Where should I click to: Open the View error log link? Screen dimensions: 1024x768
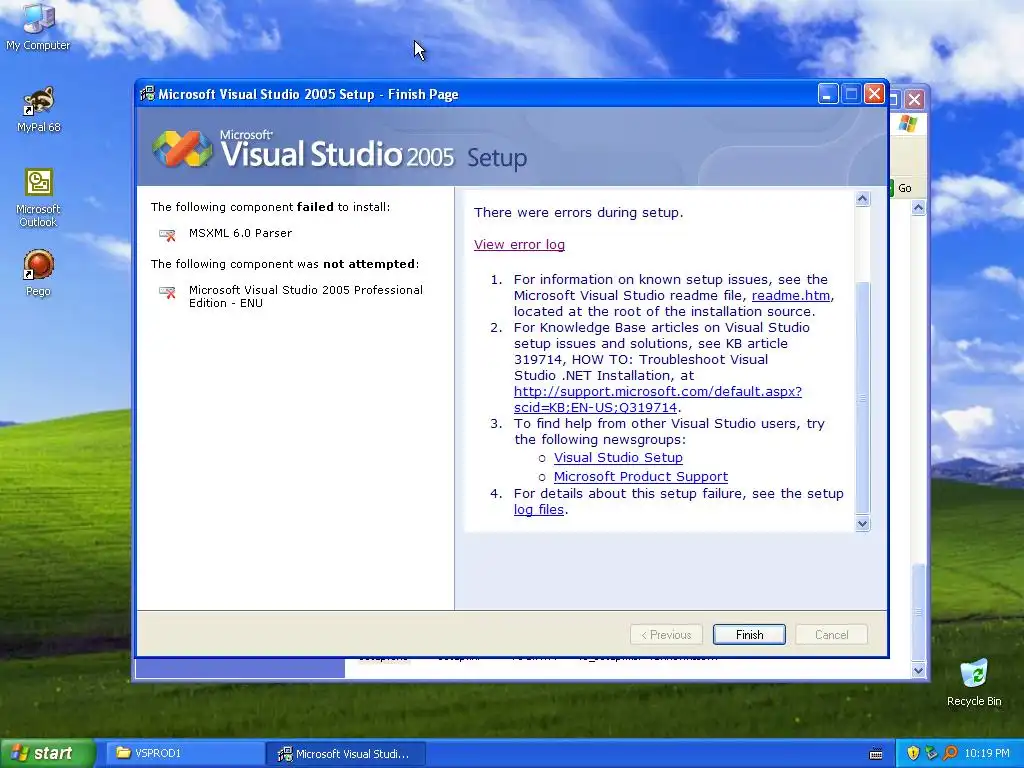(519, 244)
